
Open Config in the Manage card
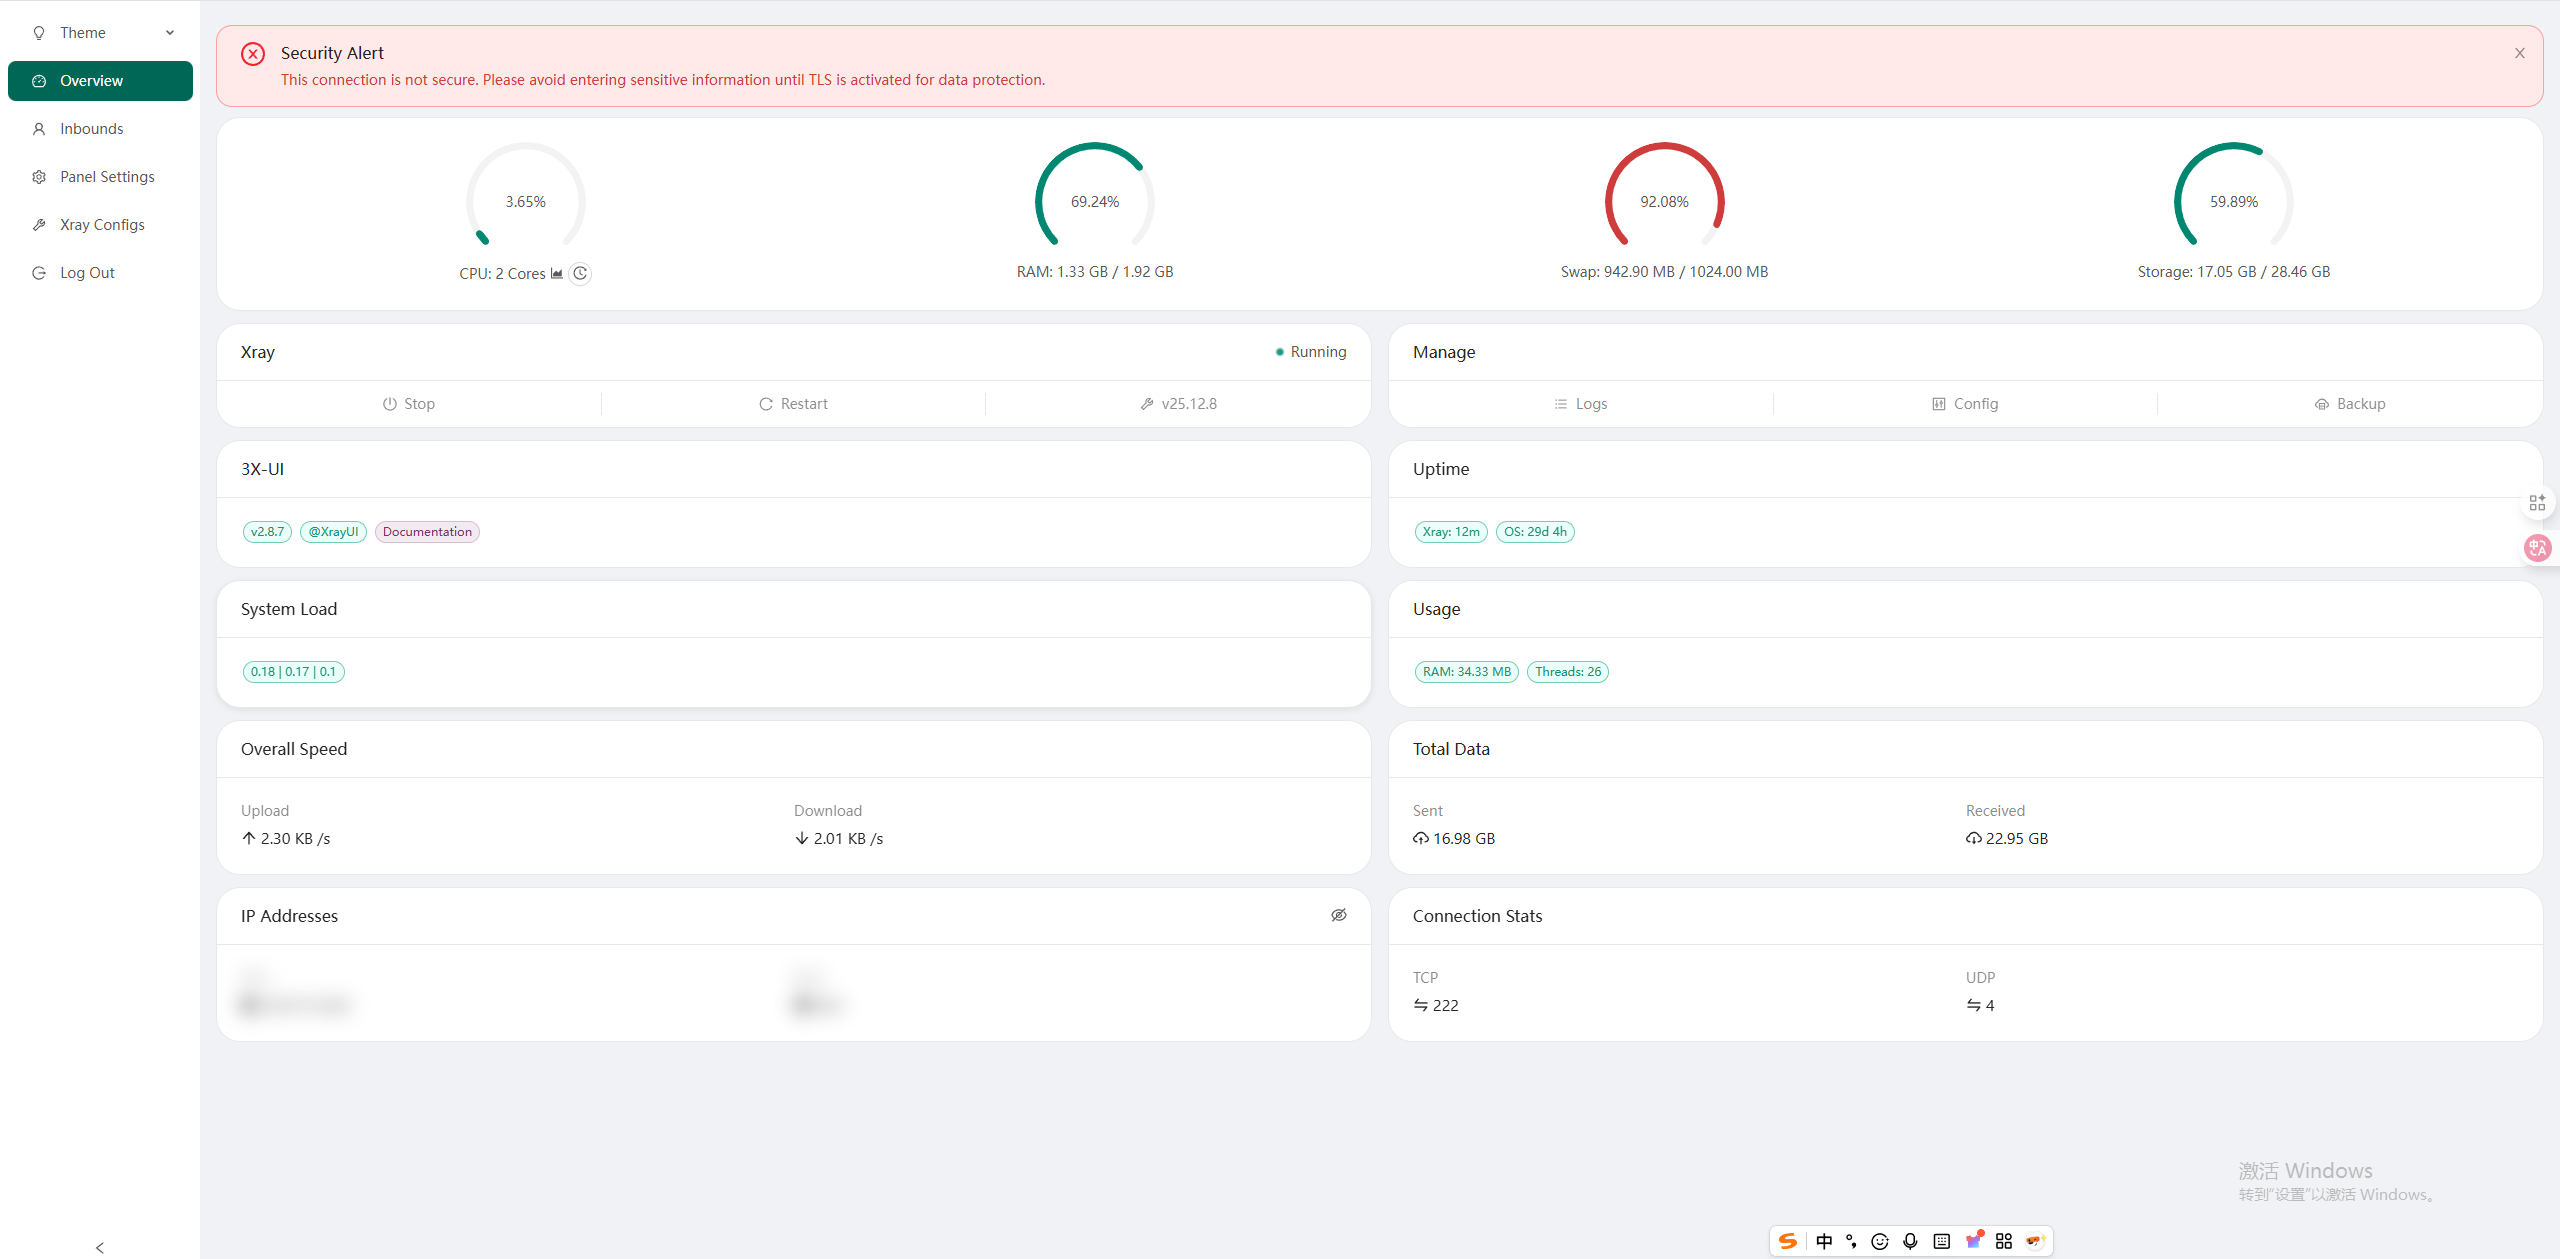tap(1965, 404)
